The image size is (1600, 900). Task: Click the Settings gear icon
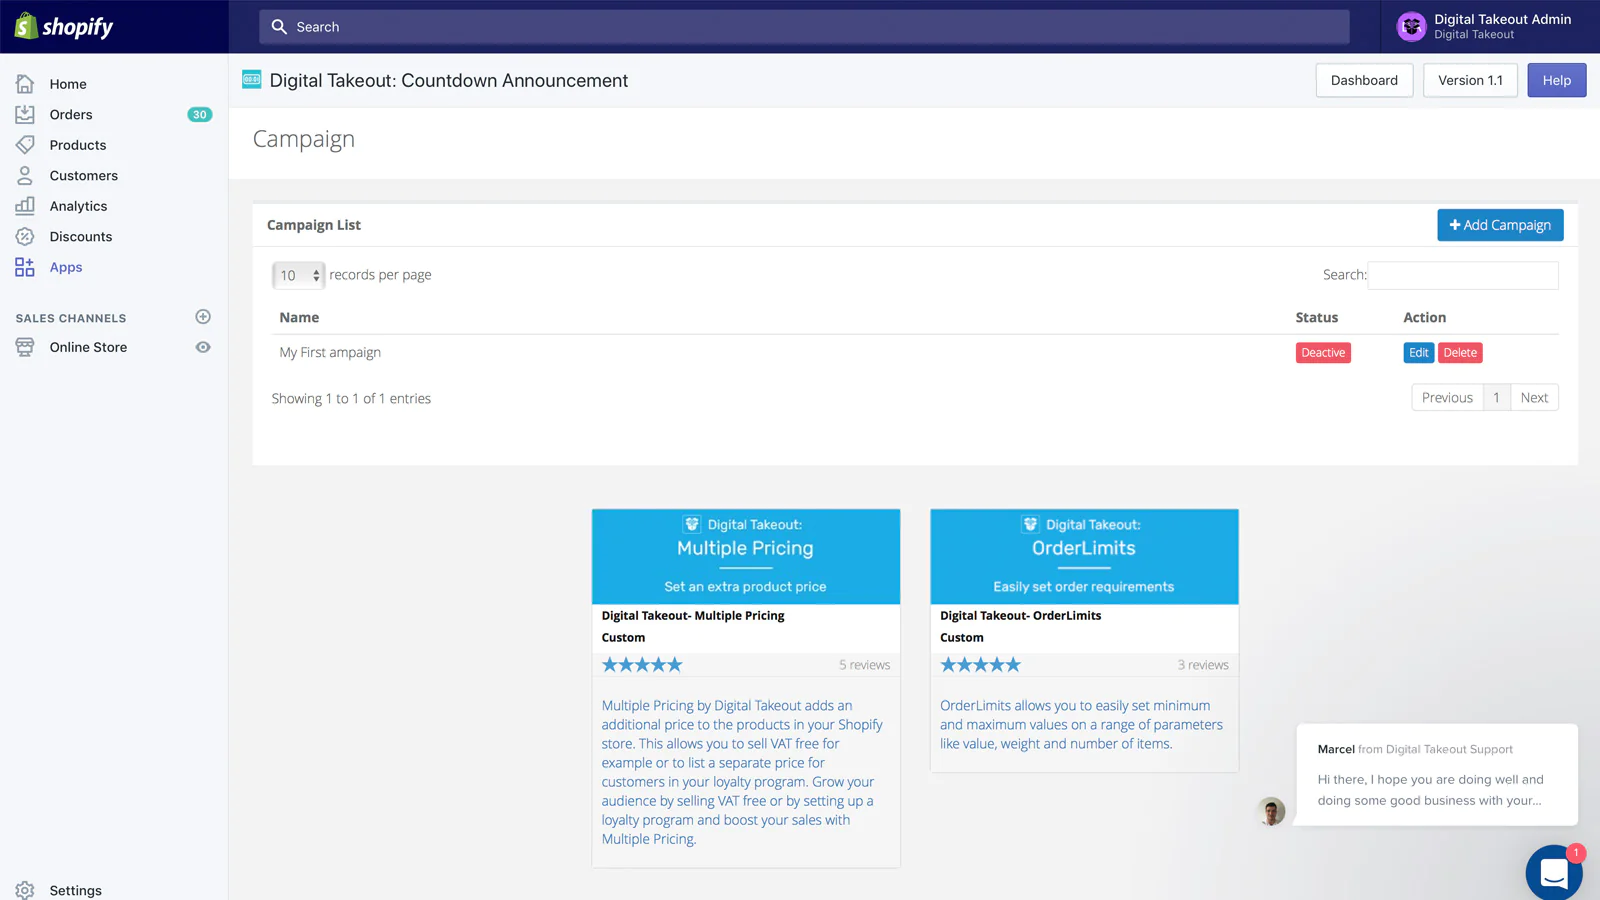pyautogui.click(x=25, y=890)
